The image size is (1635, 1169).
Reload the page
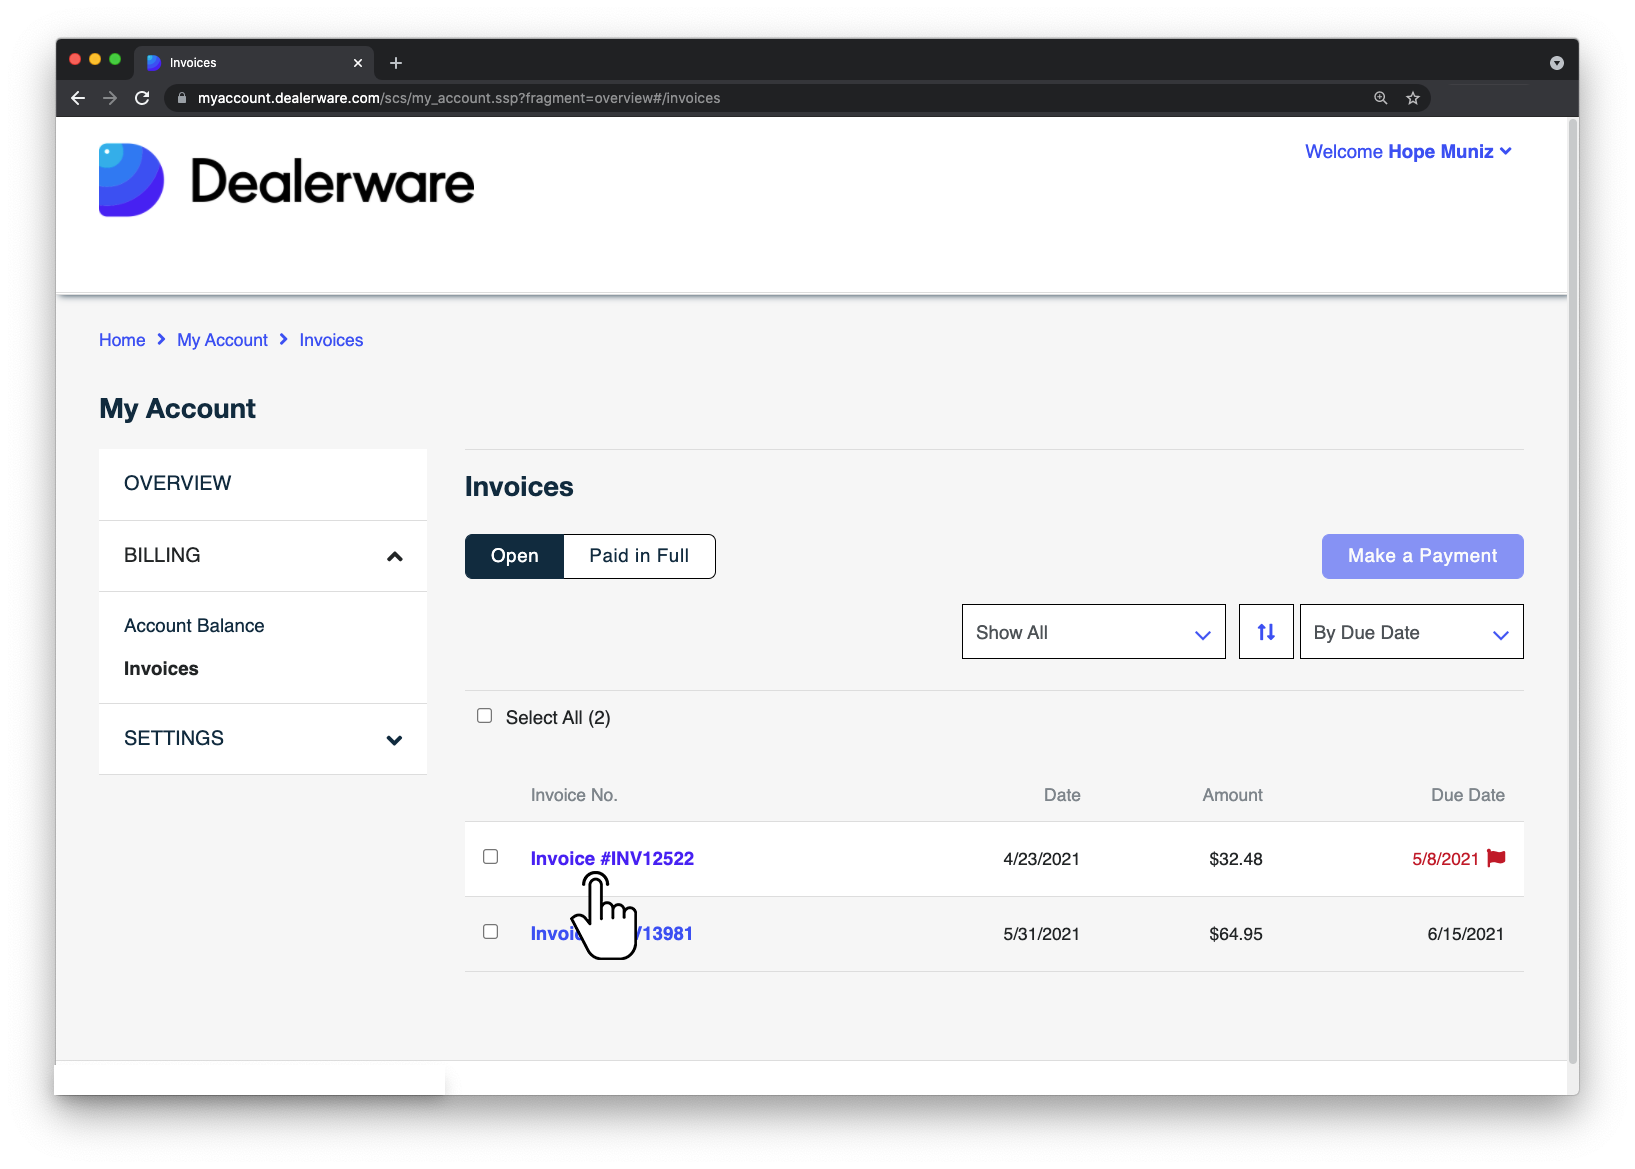point(142,98)
